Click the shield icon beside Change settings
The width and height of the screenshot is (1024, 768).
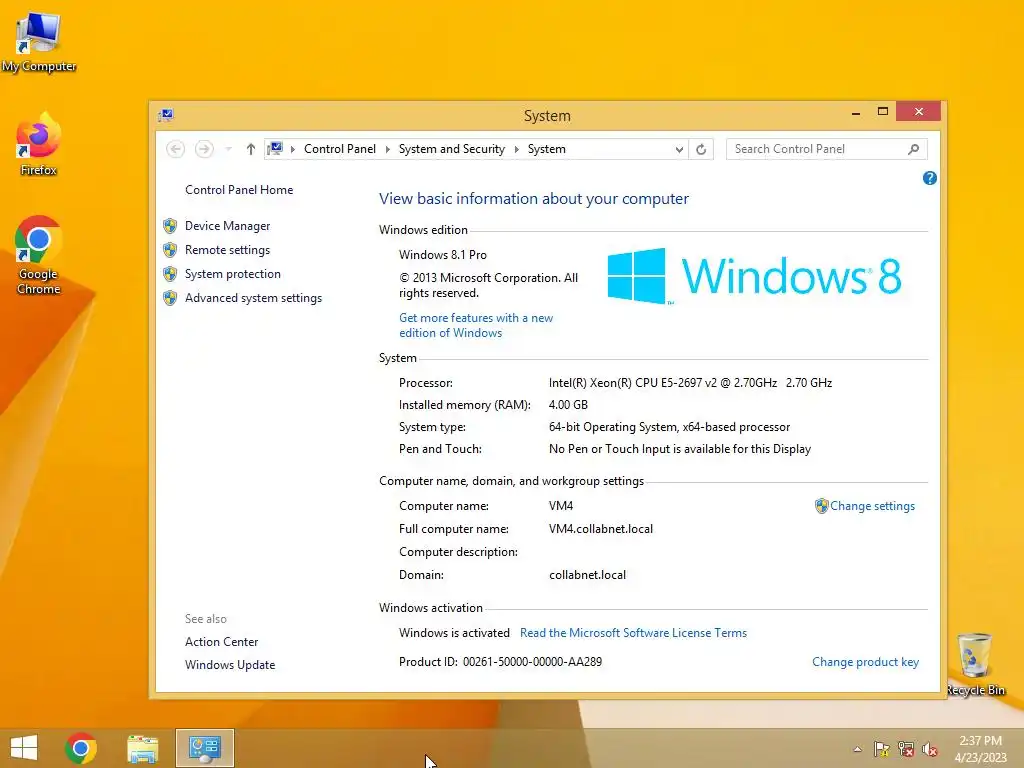tap(822, 506)
